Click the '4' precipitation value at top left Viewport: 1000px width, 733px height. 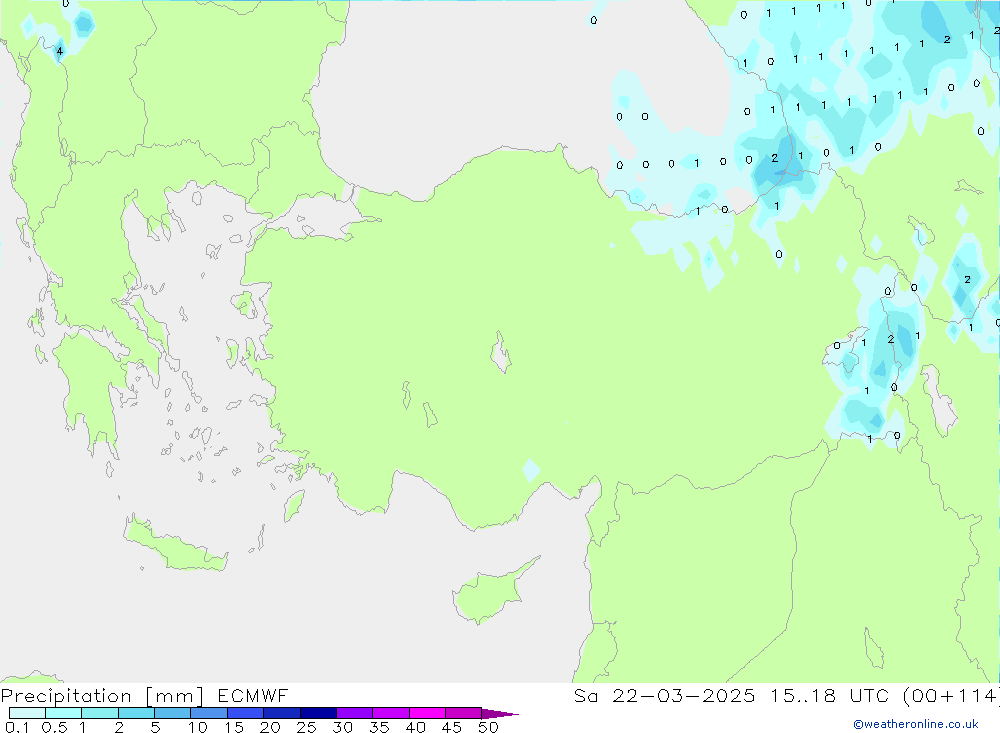pyautogui.click(x=59, y=51)
